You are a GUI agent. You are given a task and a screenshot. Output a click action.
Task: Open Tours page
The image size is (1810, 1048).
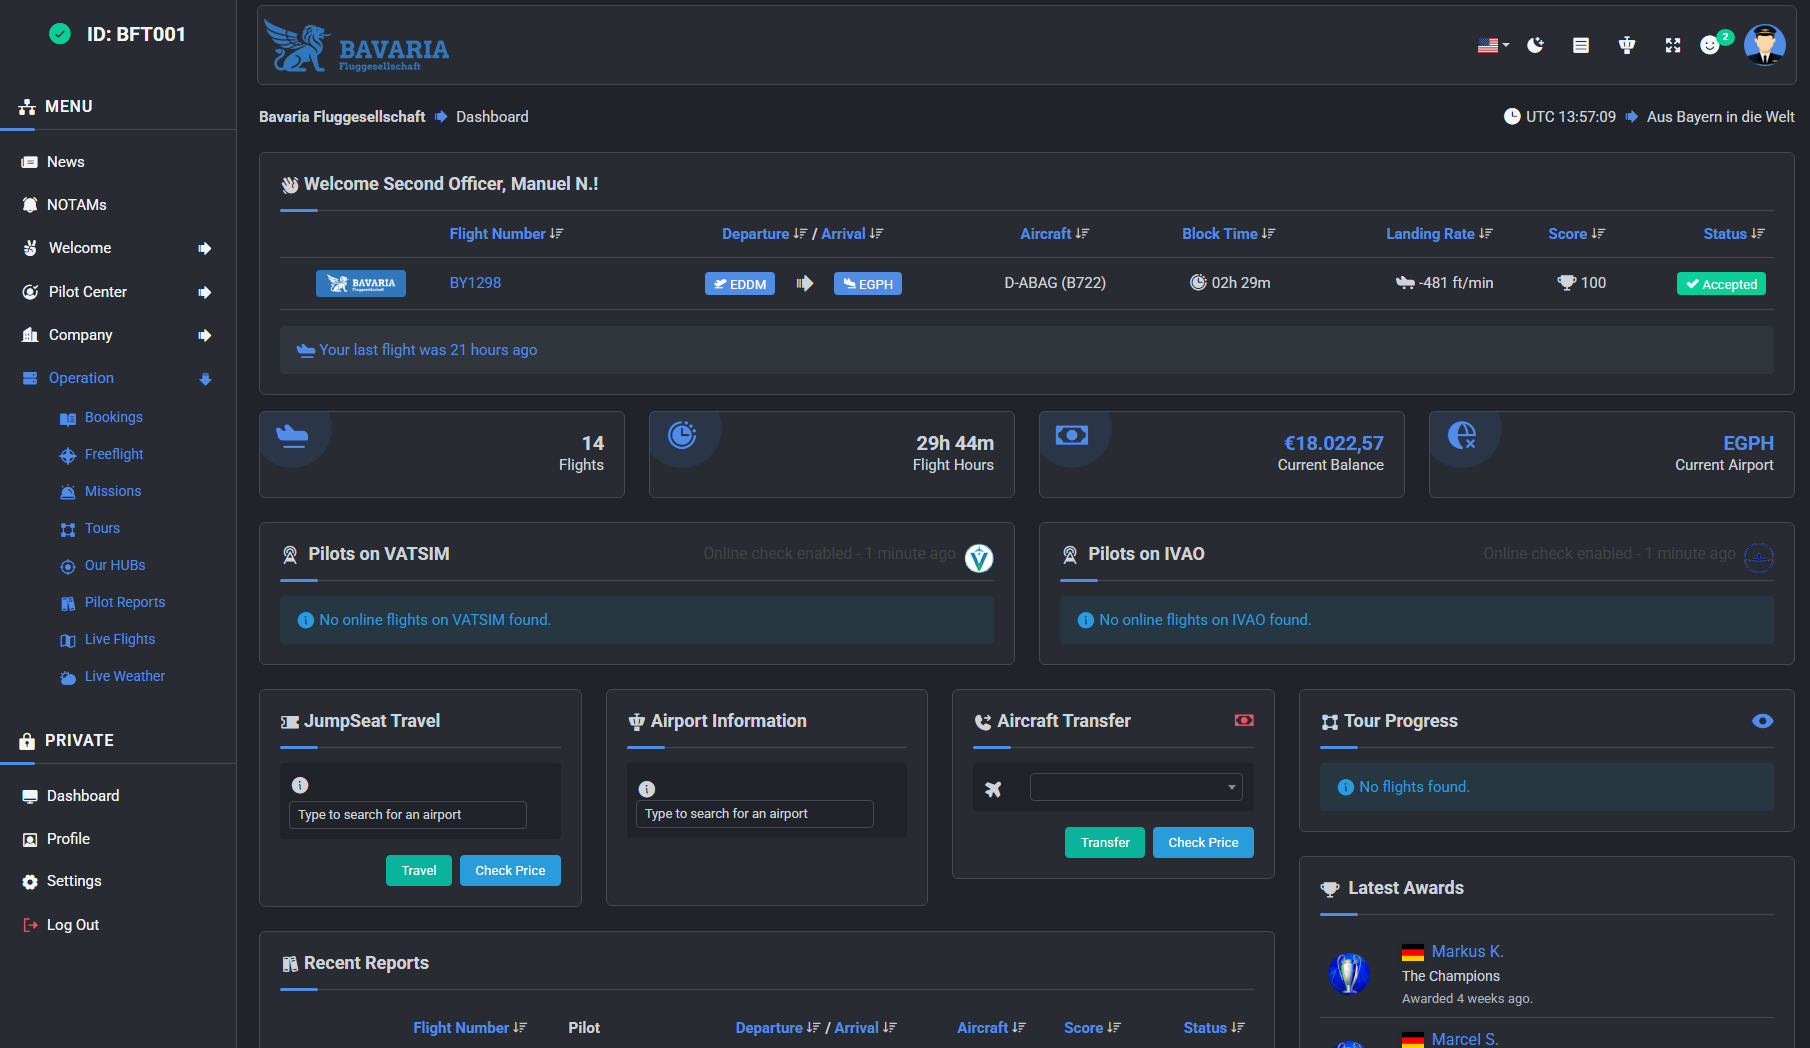click(102, 528)
